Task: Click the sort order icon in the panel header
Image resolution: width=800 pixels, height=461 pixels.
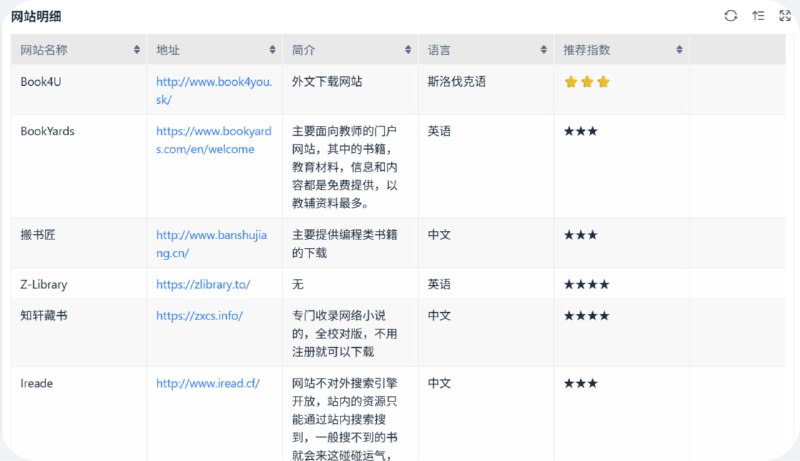Action: coord(758,16)
